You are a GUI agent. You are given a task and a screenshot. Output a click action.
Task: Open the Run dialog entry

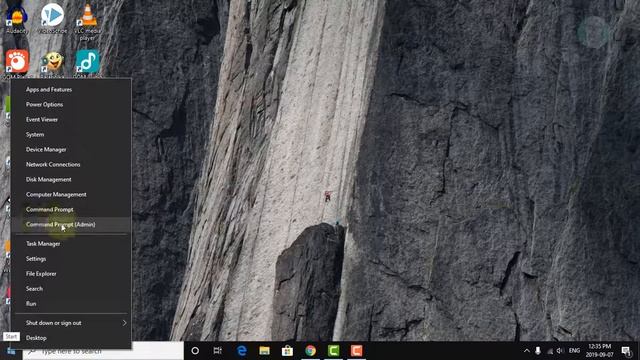click(x=71, y=304)
